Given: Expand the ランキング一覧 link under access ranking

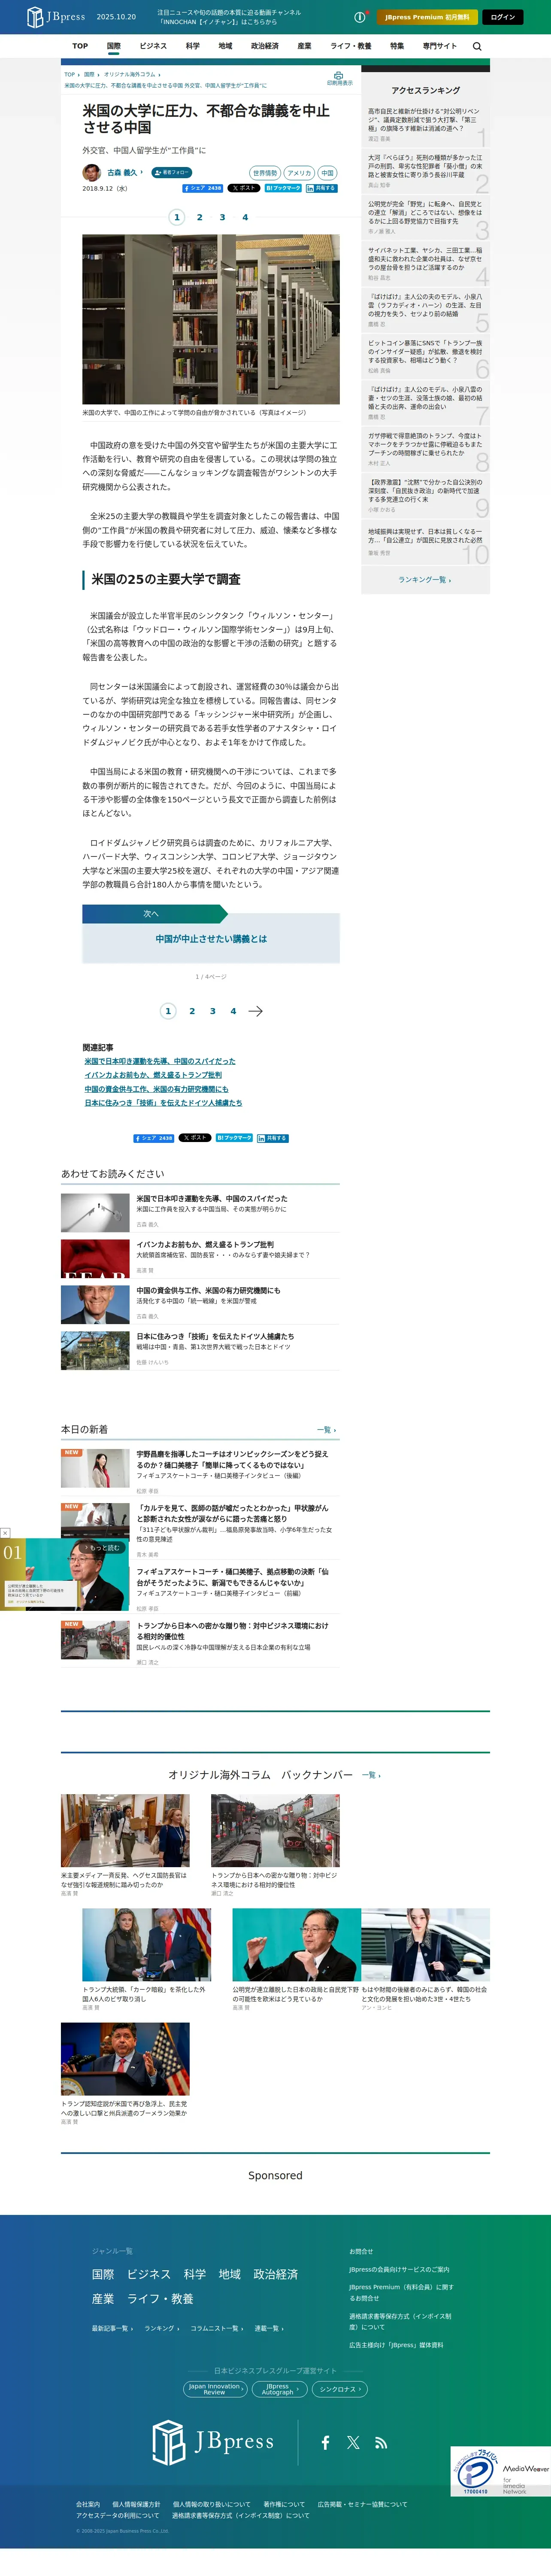Looking at the screenshot, I should click(425, 580).
